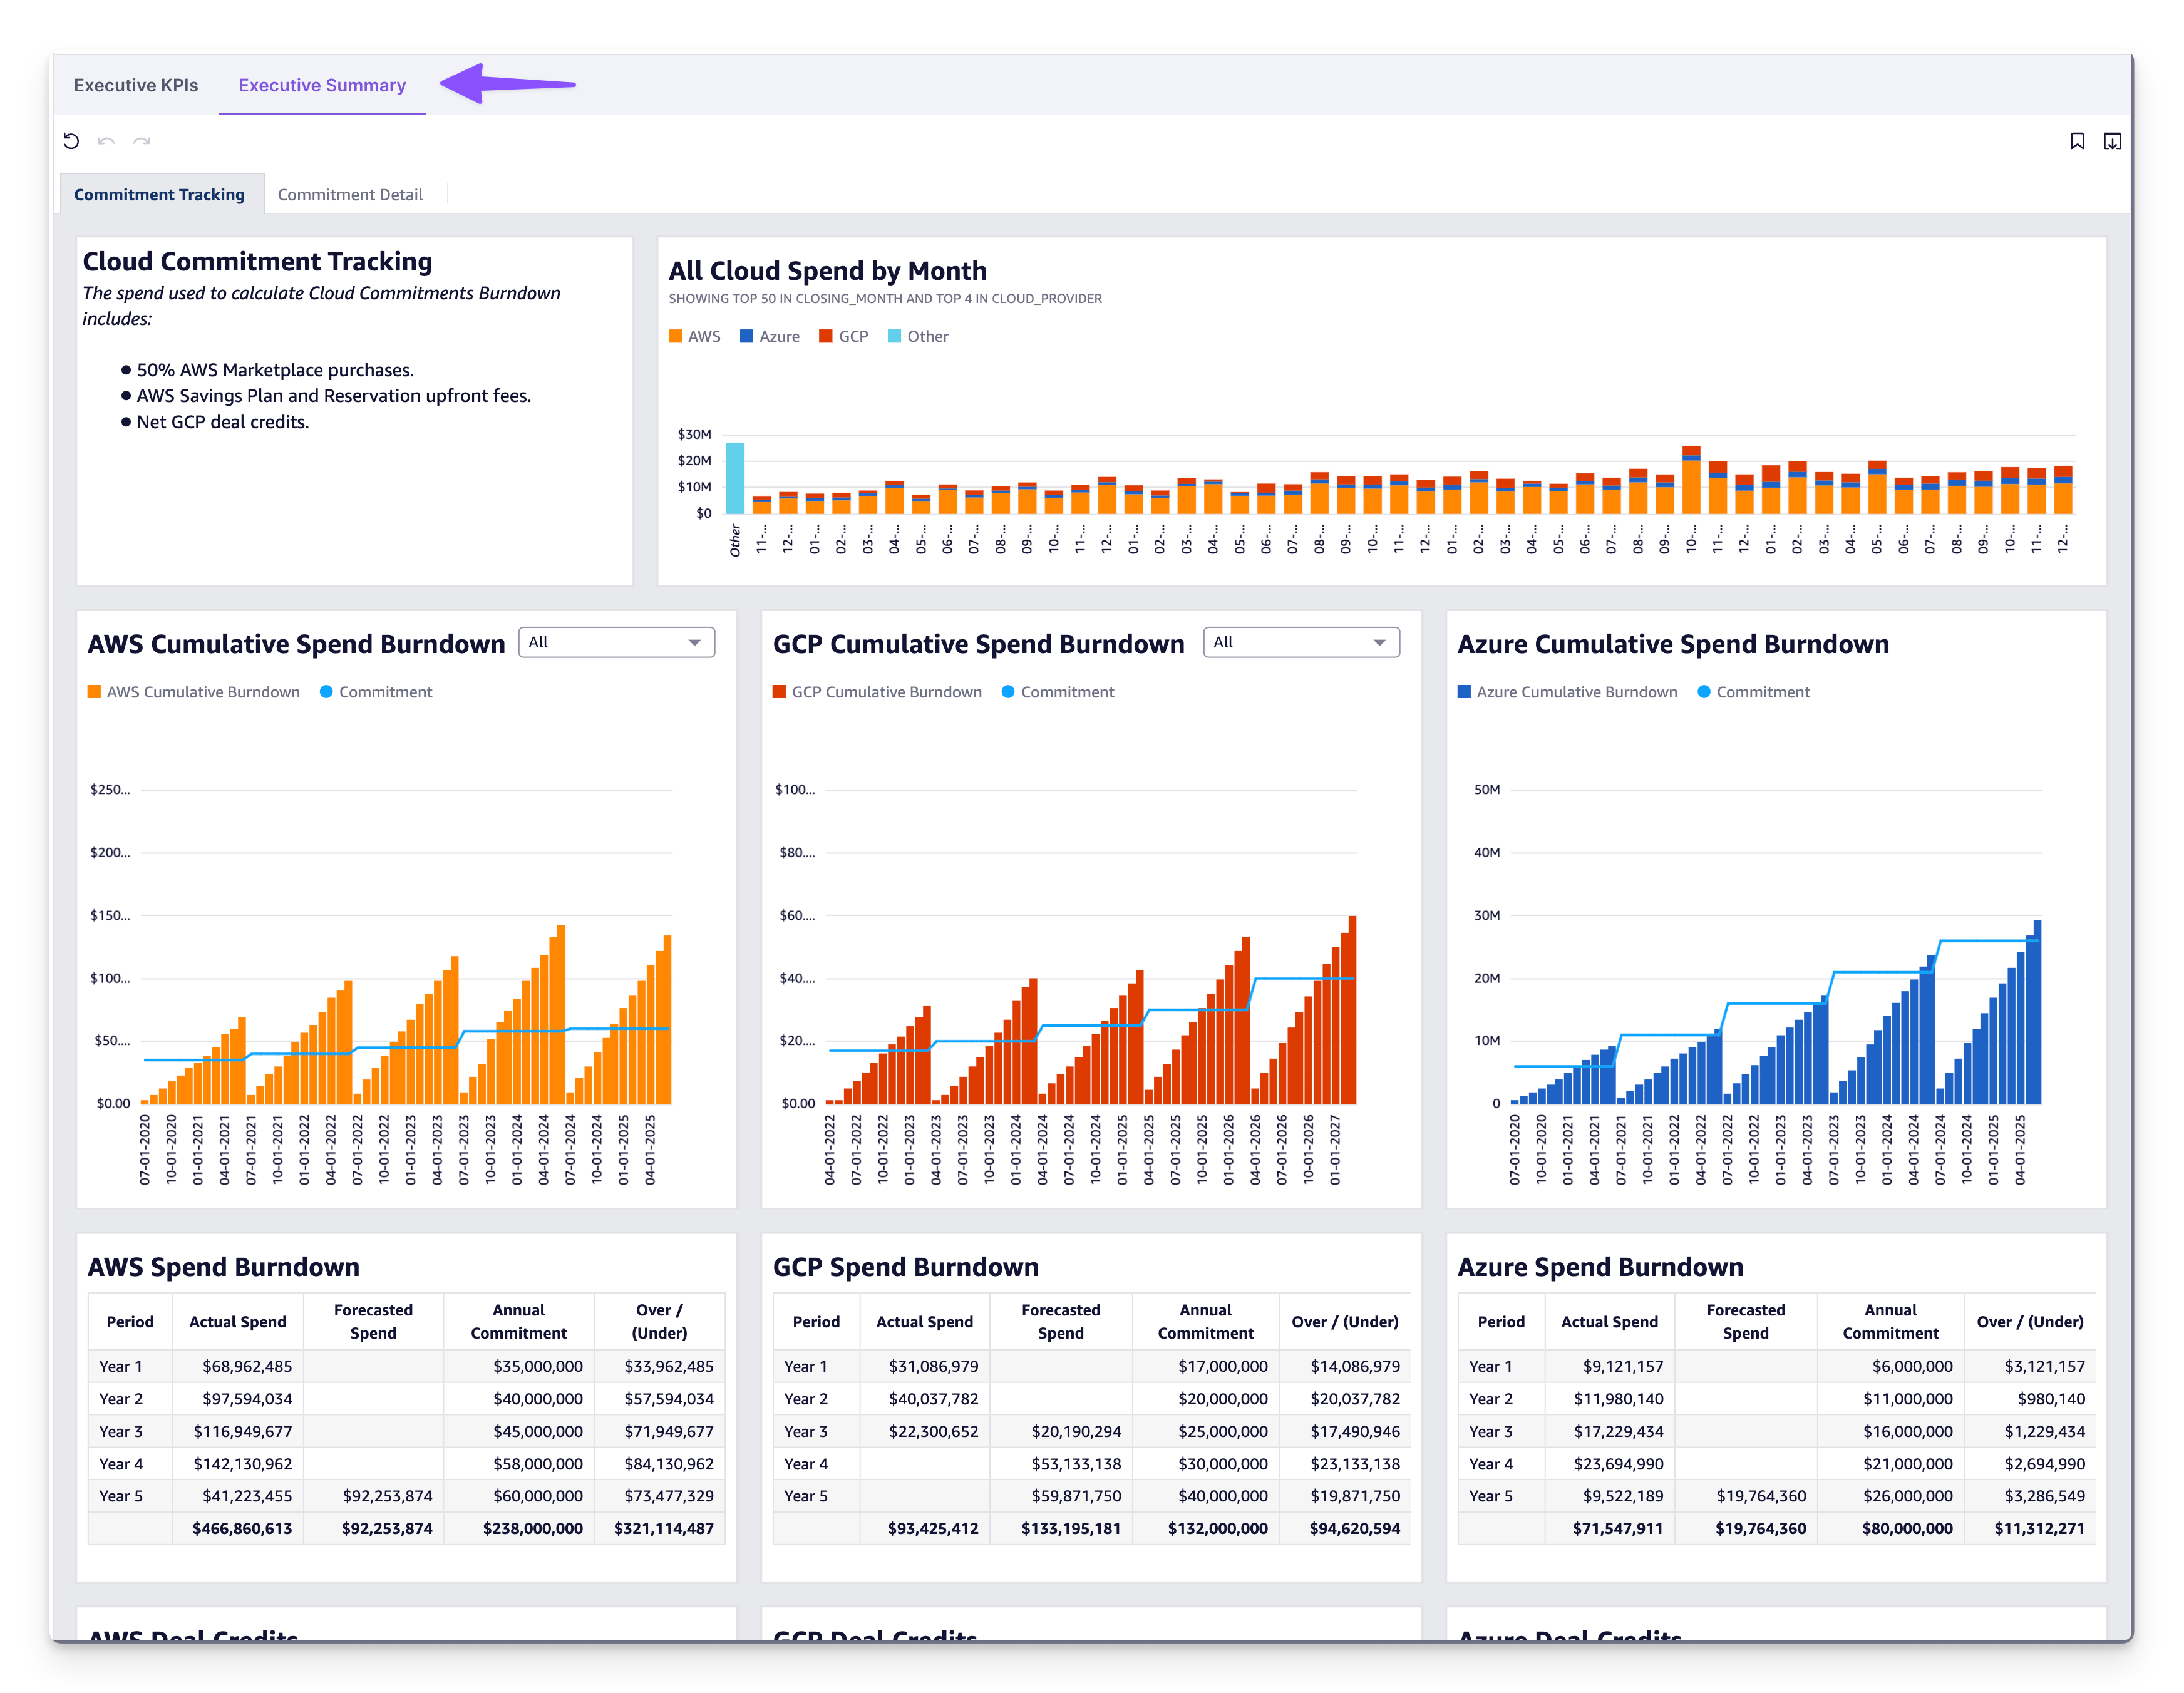
Task: Click Forecasted Spend header in AWS table
Action: click(373, 1322)
